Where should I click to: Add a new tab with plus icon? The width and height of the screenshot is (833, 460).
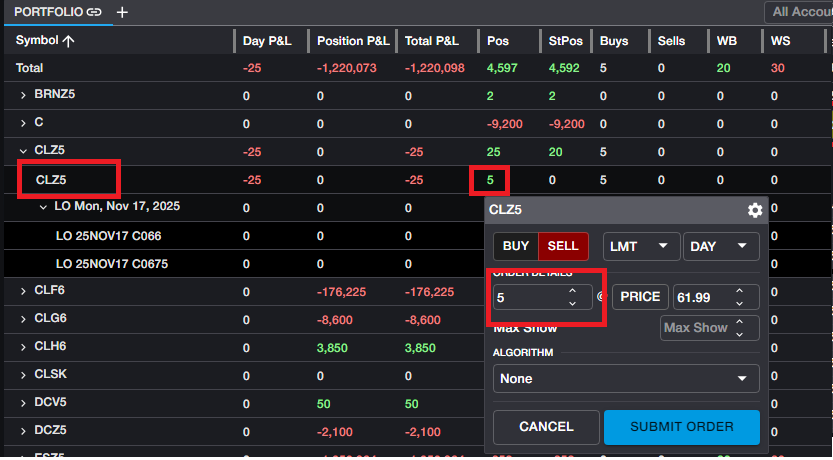coord(122,12)
